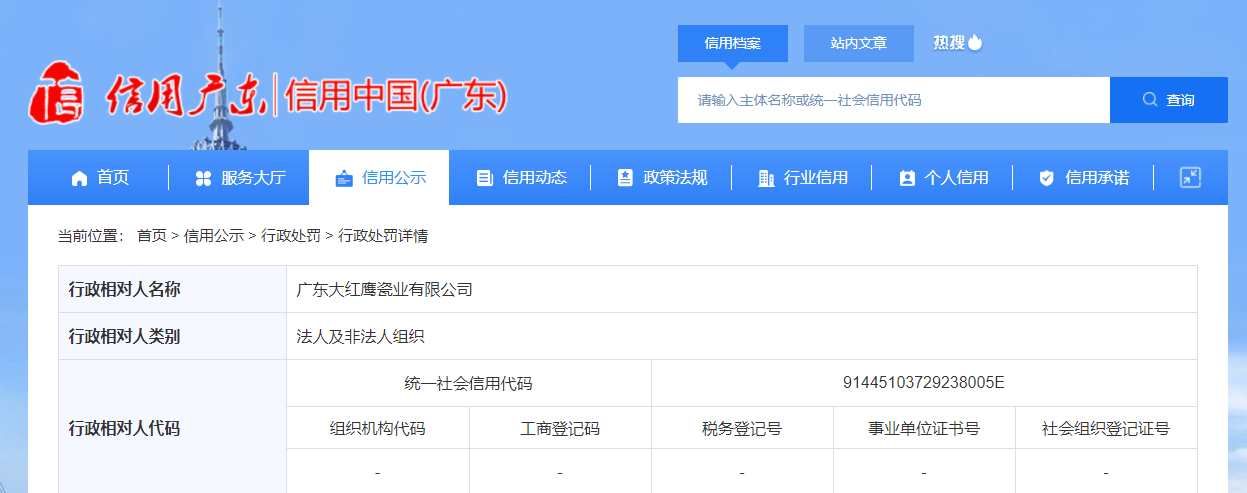Click company name 广东大红鹰瓷业有限公司

tap(385, 290)
